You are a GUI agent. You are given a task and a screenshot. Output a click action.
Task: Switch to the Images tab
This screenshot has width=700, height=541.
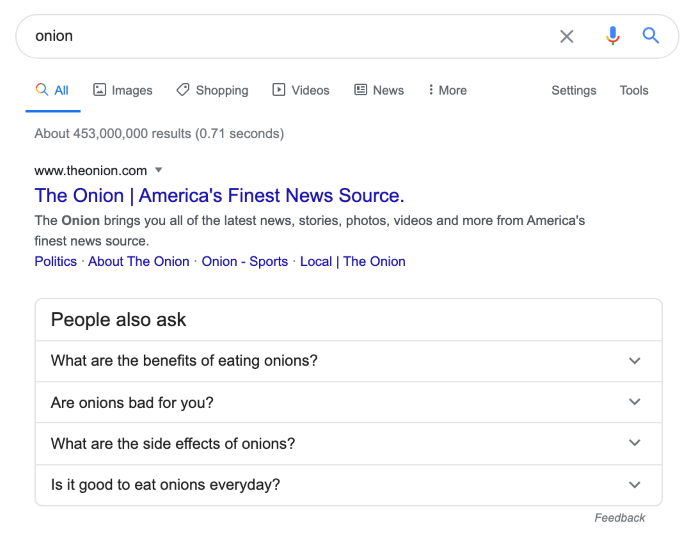[x=123, y=90]
